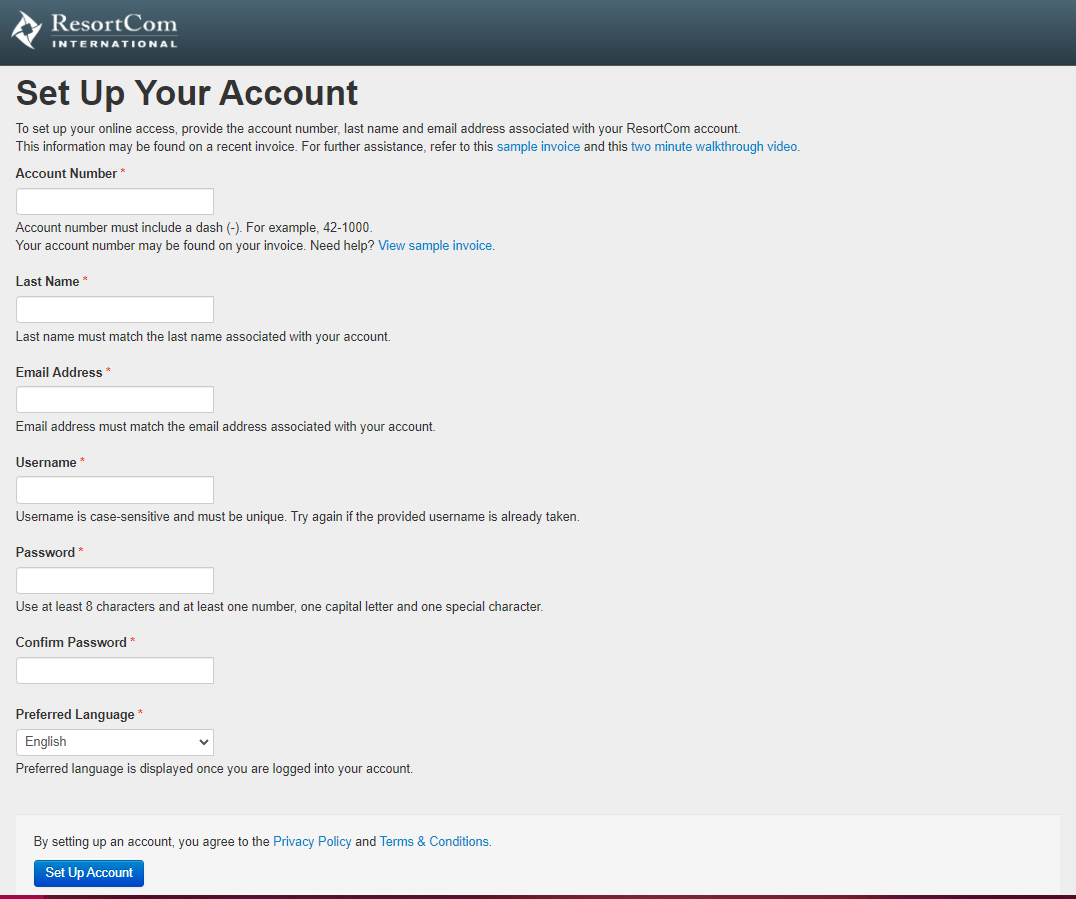Click the Confirm Password input box

pyautogui.click(x=115, y=671)
